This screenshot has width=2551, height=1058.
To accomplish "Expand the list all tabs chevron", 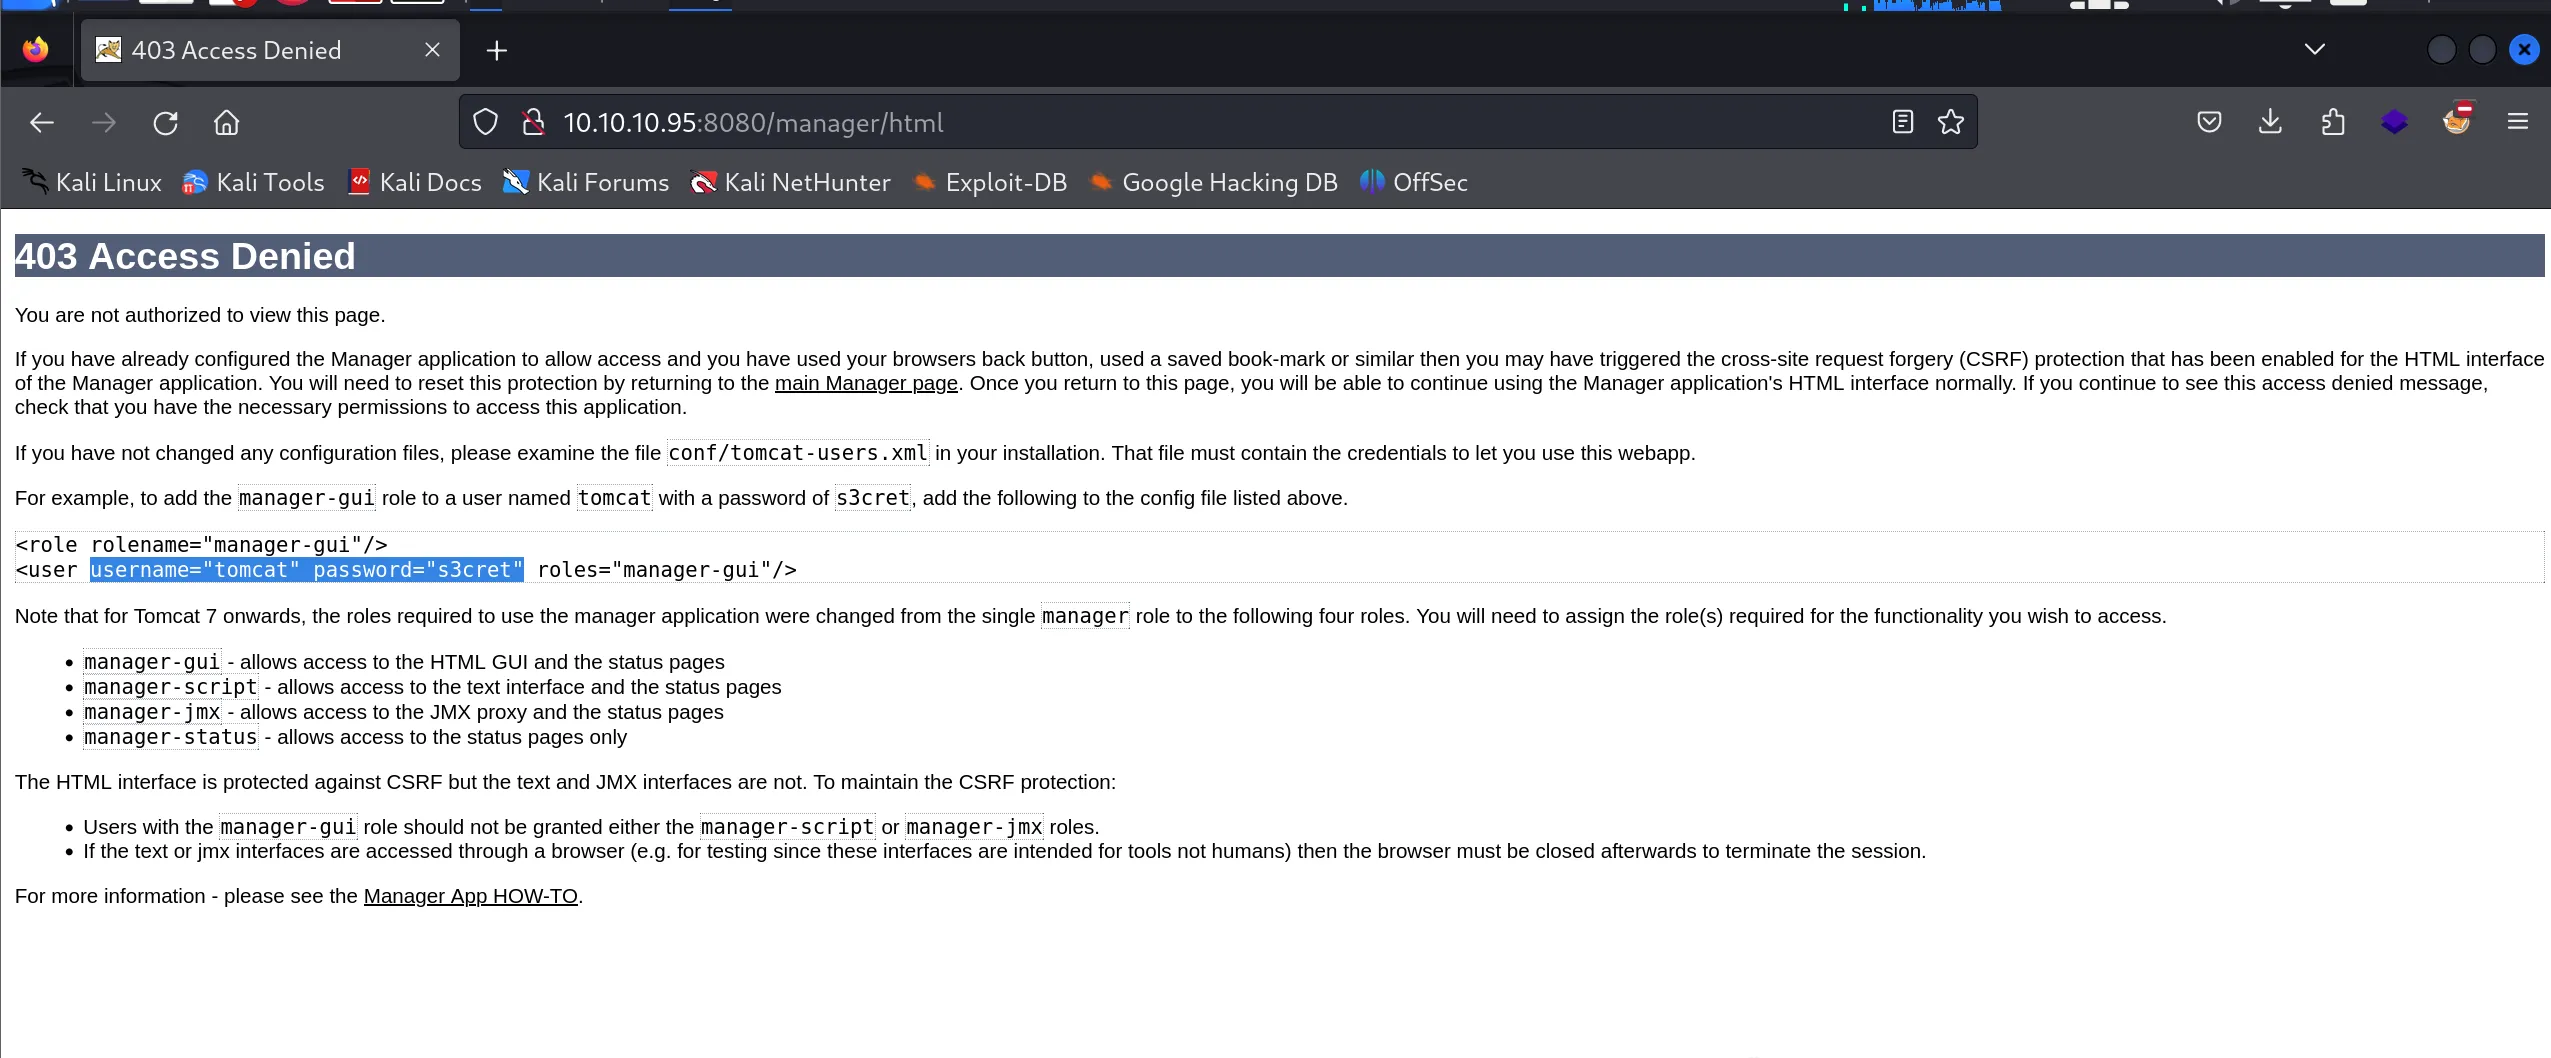I will (2314, 49).
